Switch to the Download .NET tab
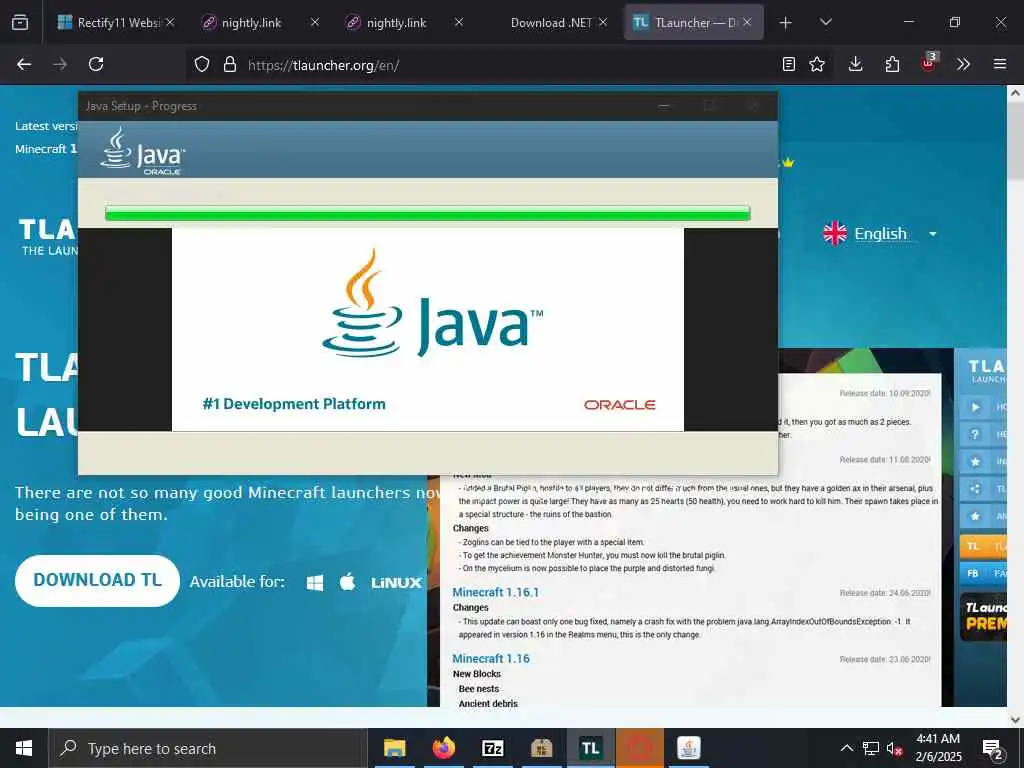Image resolution: width=1024 pixels, height=768 pixels. 551,22
